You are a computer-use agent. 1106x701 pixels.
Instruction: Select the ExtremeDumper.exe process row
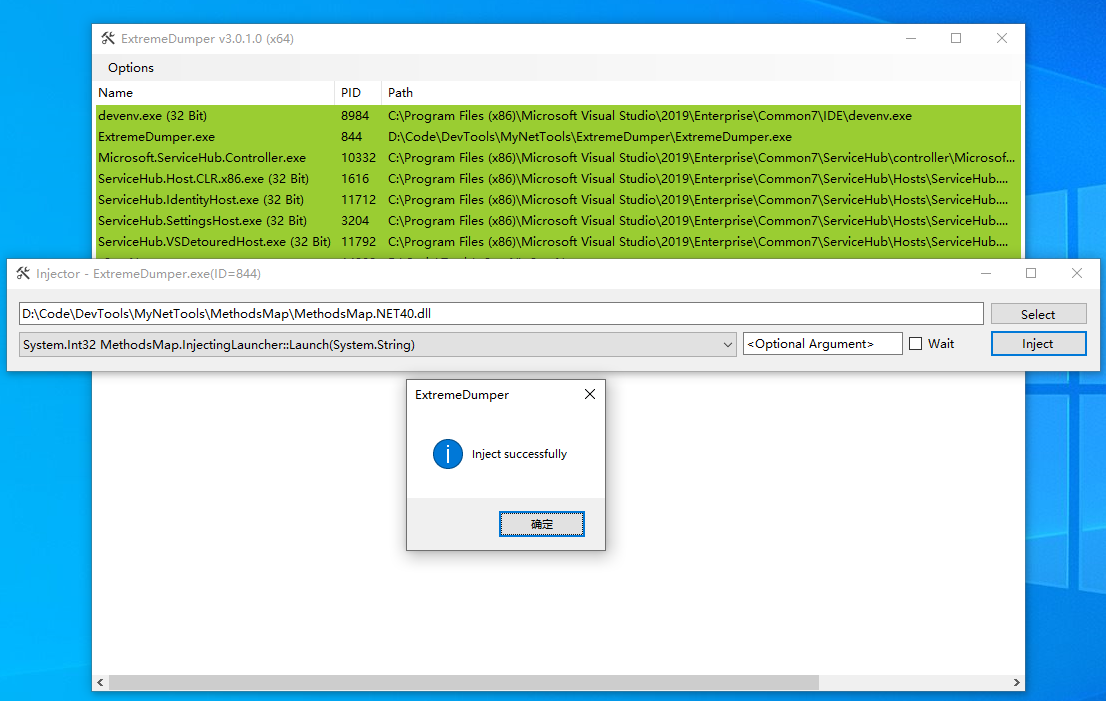coord(557,137)
